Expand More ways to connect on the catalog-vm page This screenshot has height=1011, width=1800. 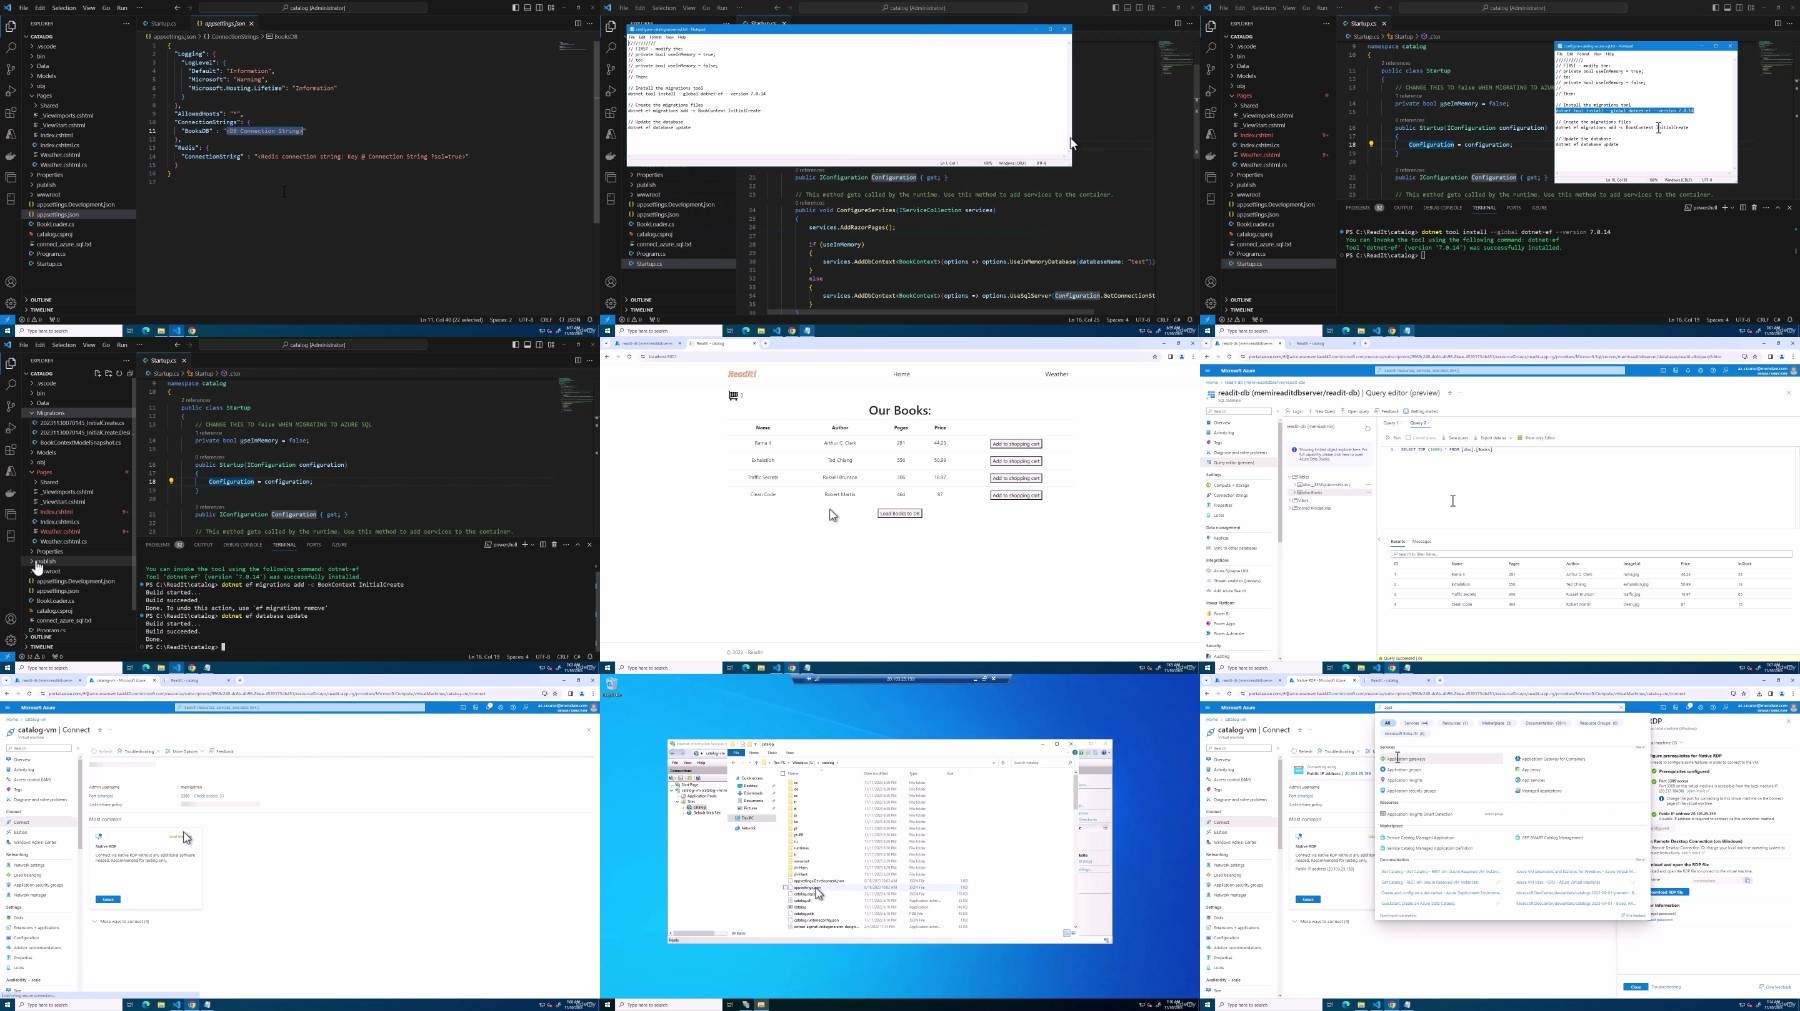tap(121, 922)
